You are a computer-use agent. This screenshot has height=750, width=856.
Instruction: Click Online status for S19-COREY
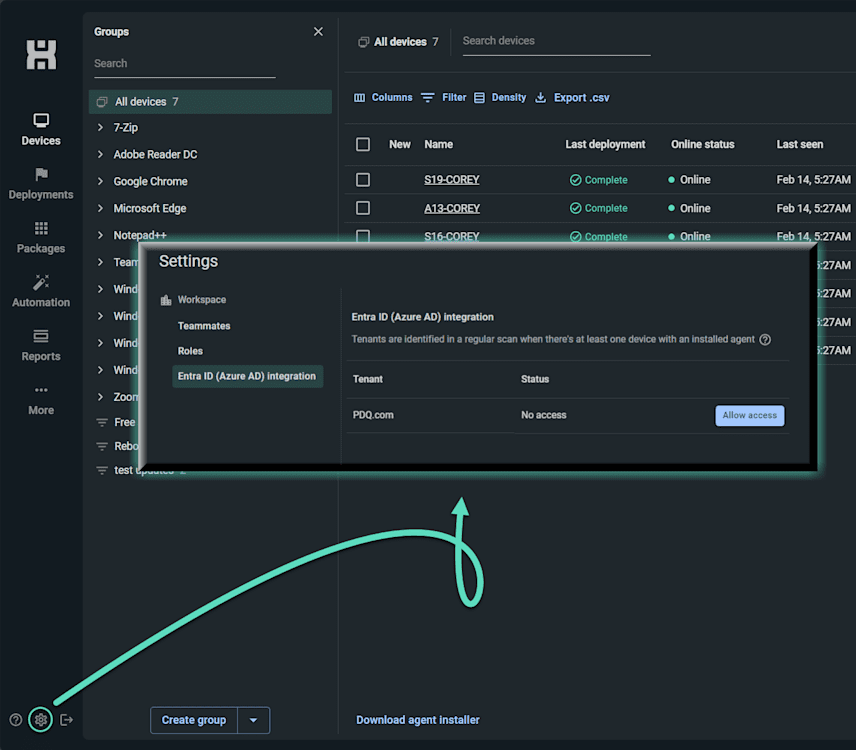pyautogui.click(x=689, y=180)
